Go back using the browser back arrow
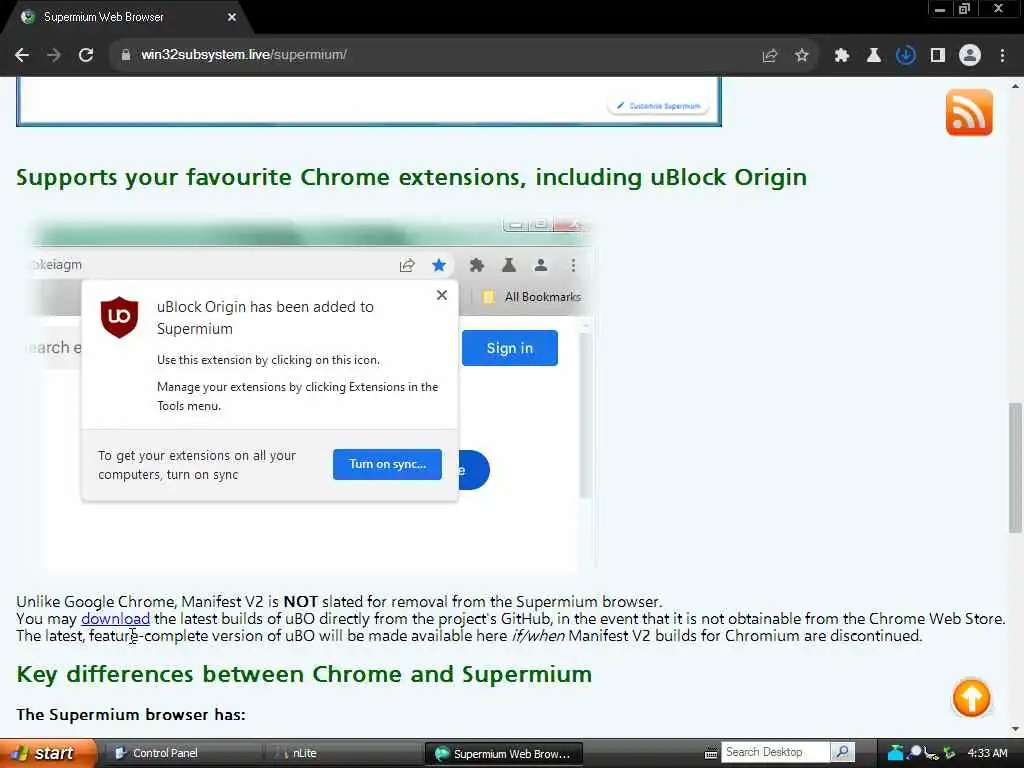Viewport: 1024px width, 768px height. pos(22,55)
